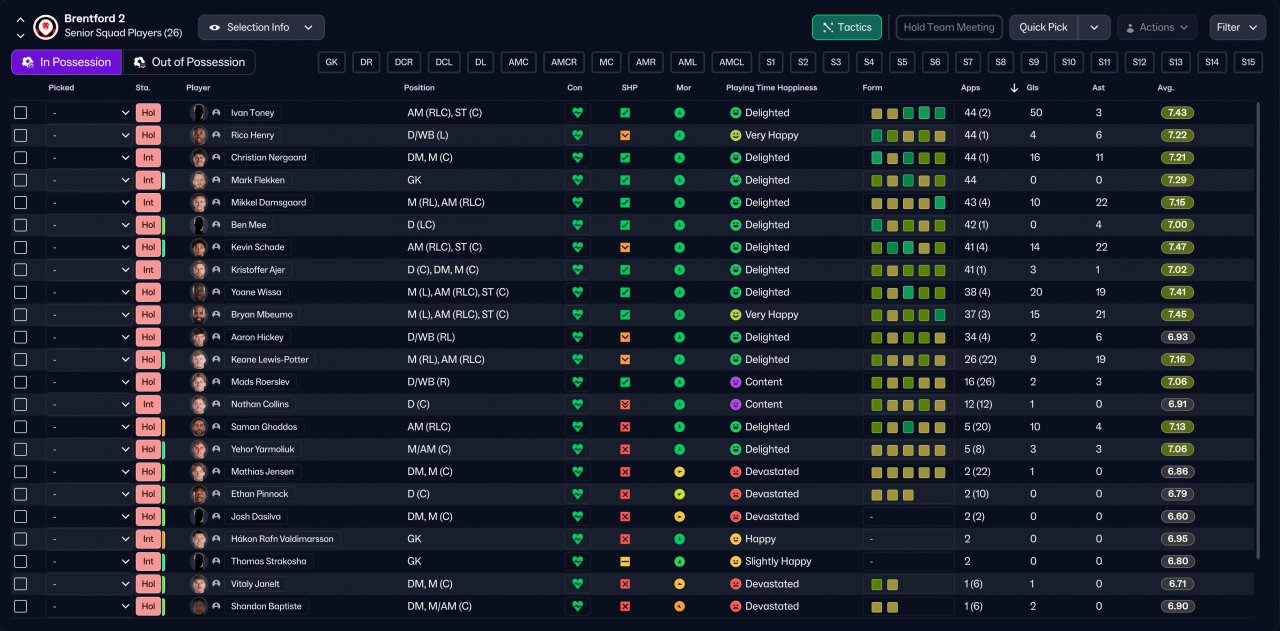
Task: Click the person icon beside Ben Mee
Action: click(x=216, y=225)
